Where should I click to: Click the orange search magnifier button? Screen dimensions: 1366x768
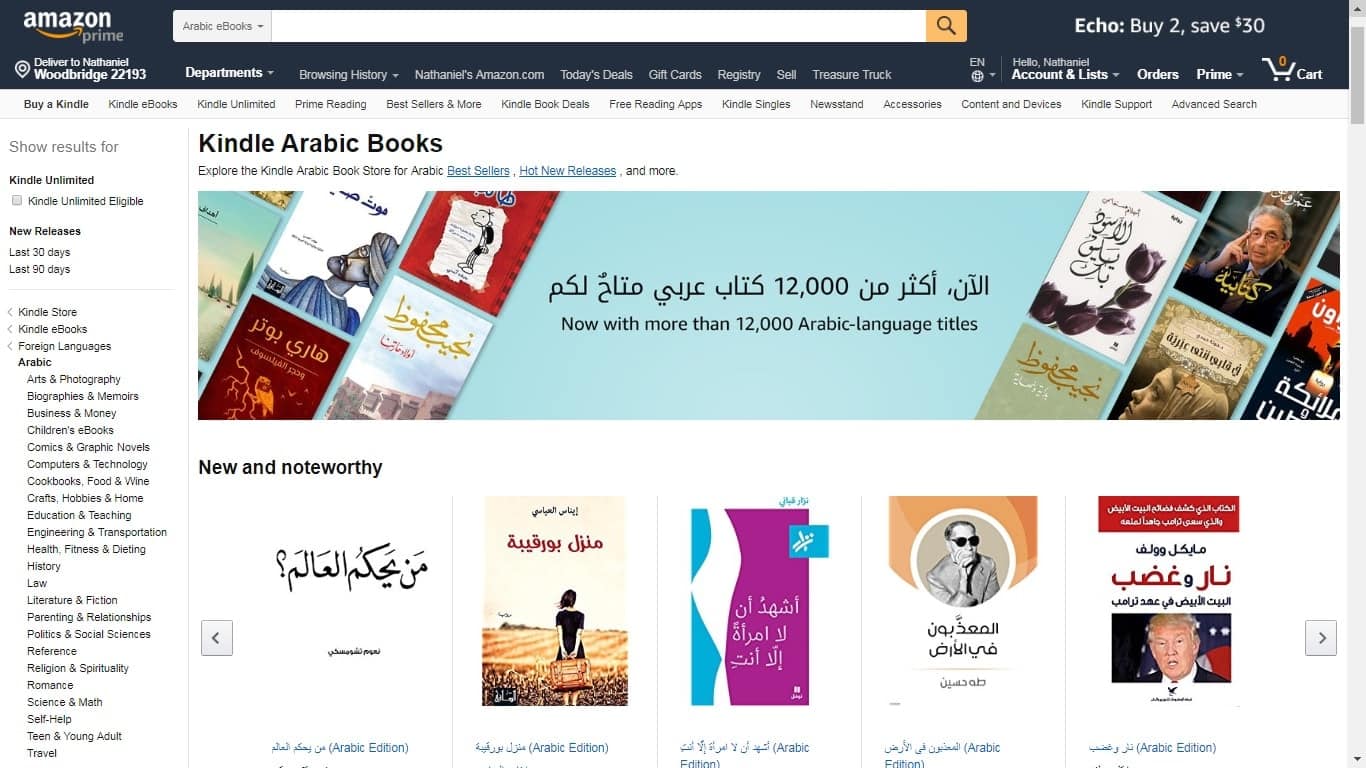coord(946,26)
